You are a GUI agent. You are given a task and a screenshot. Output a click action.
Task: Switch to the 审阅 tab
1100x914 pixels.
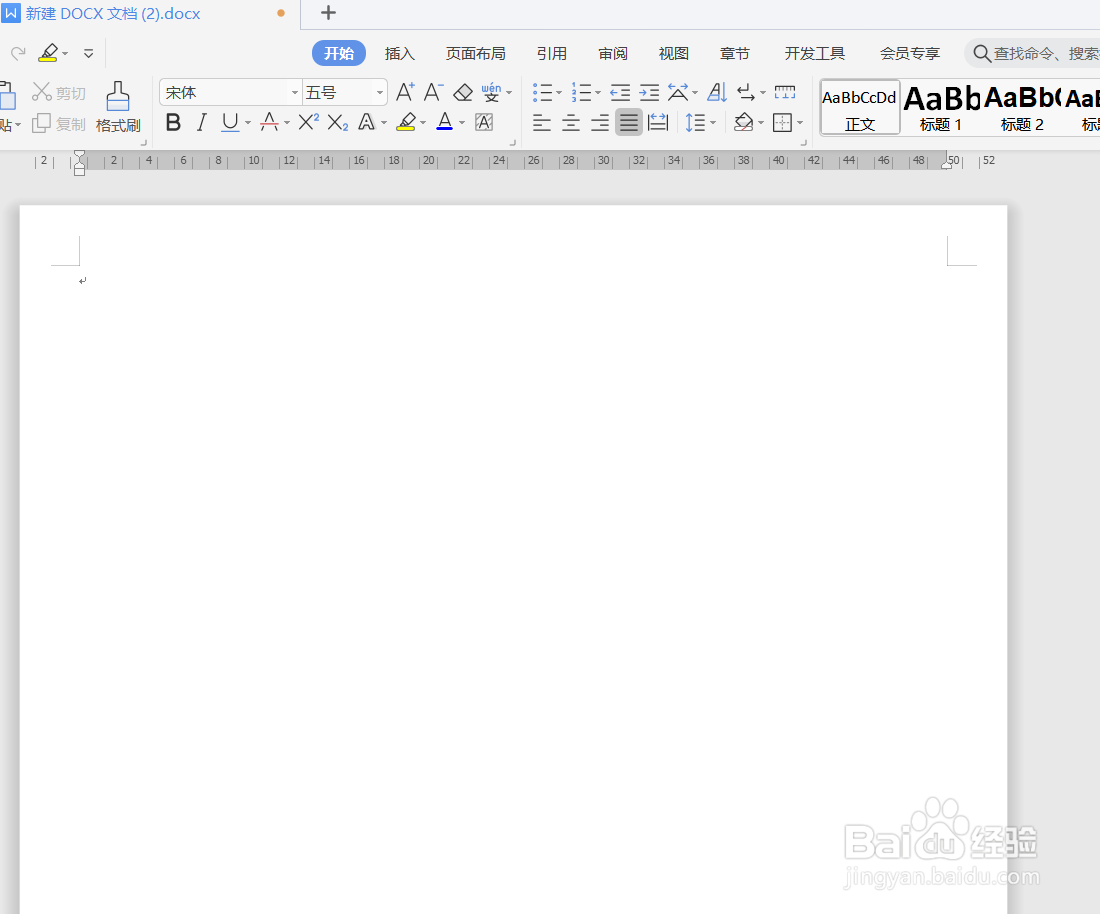tap(613, 53)
